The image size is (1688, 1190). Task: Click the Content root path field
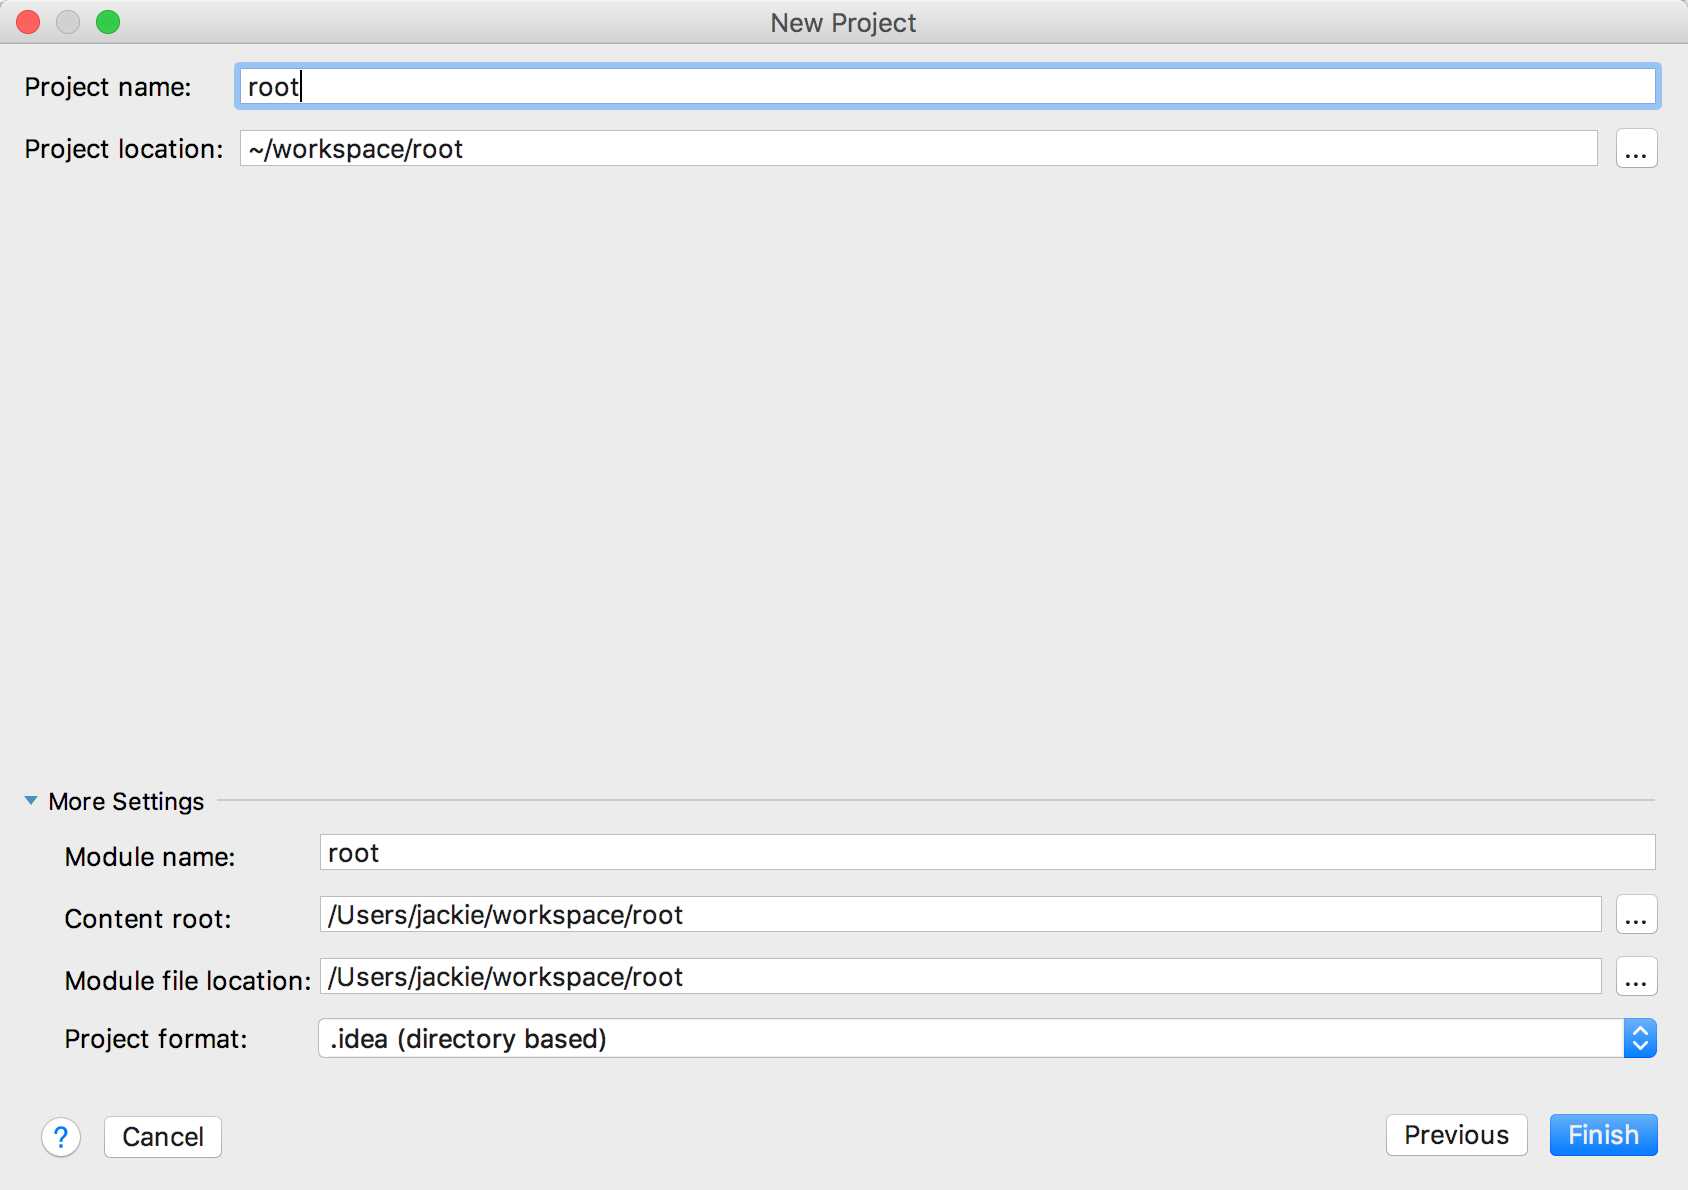[960, 915]
